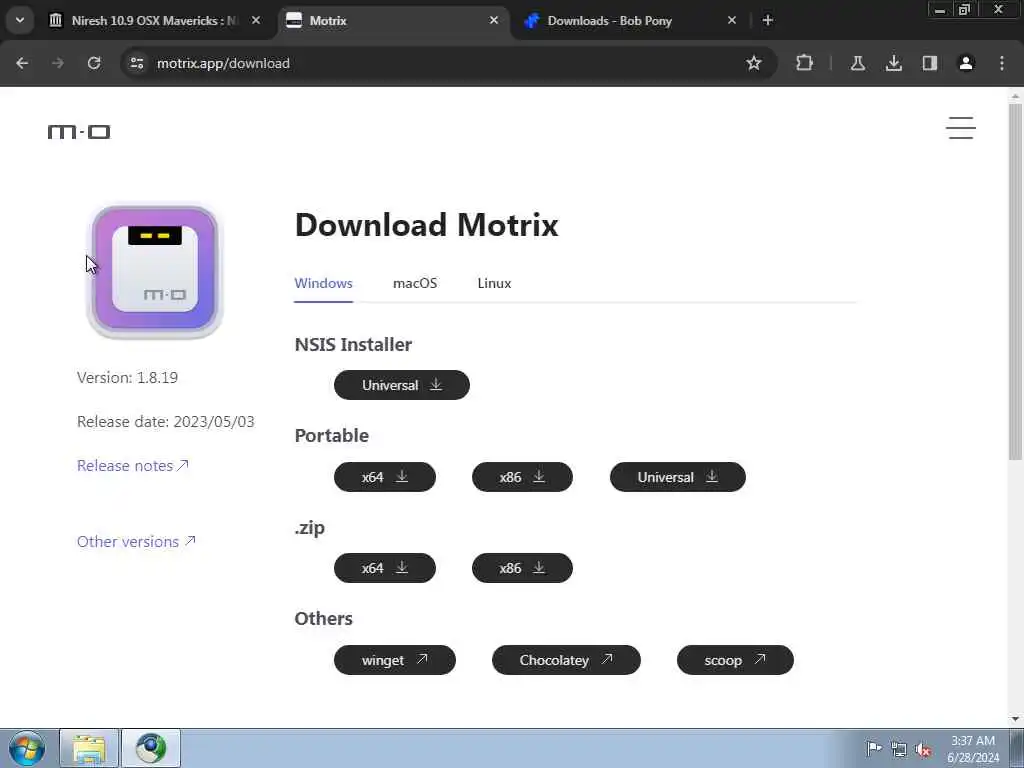Select the Windows platform tab
Screen dimensions: 1024x768
tap(323, 283)
